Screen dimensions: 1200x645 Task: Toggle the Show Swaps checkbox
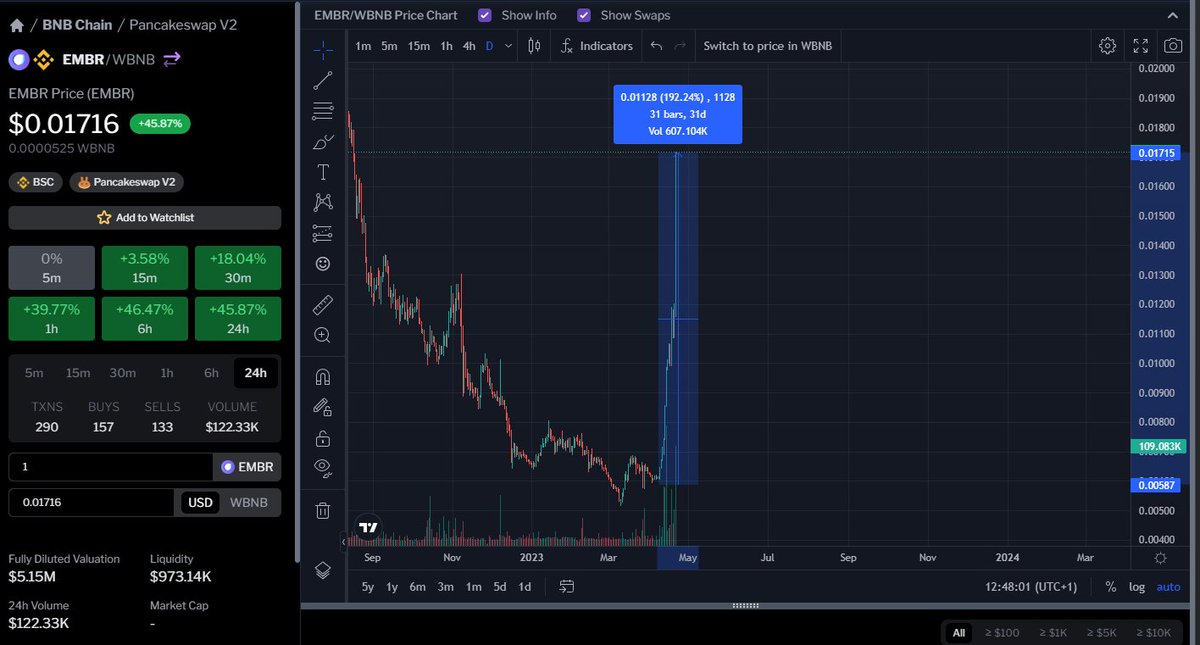[584, 15]
